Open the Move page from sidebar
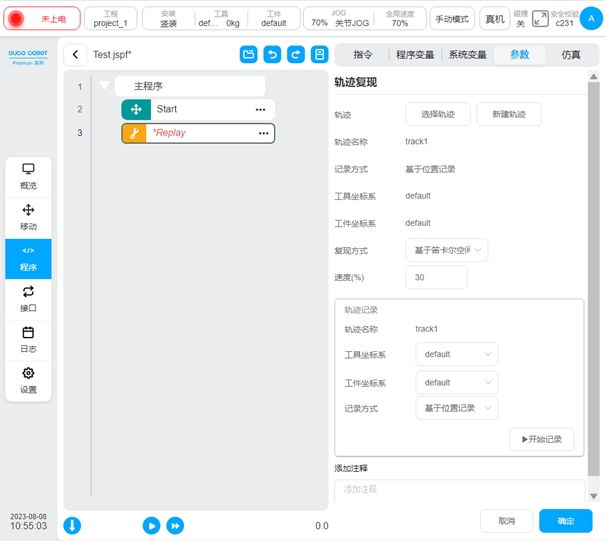This screenshot has width=605, height=541. point(28,217)
